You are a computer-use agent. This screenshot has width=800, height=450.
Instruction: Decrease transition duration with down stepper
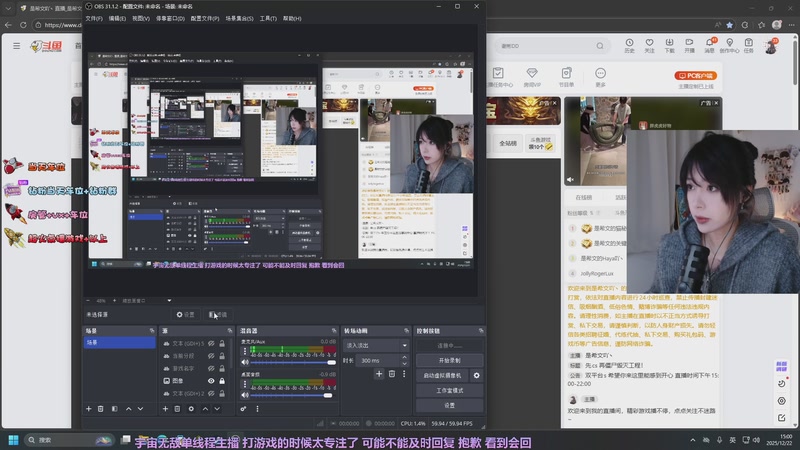coord(405,363)
